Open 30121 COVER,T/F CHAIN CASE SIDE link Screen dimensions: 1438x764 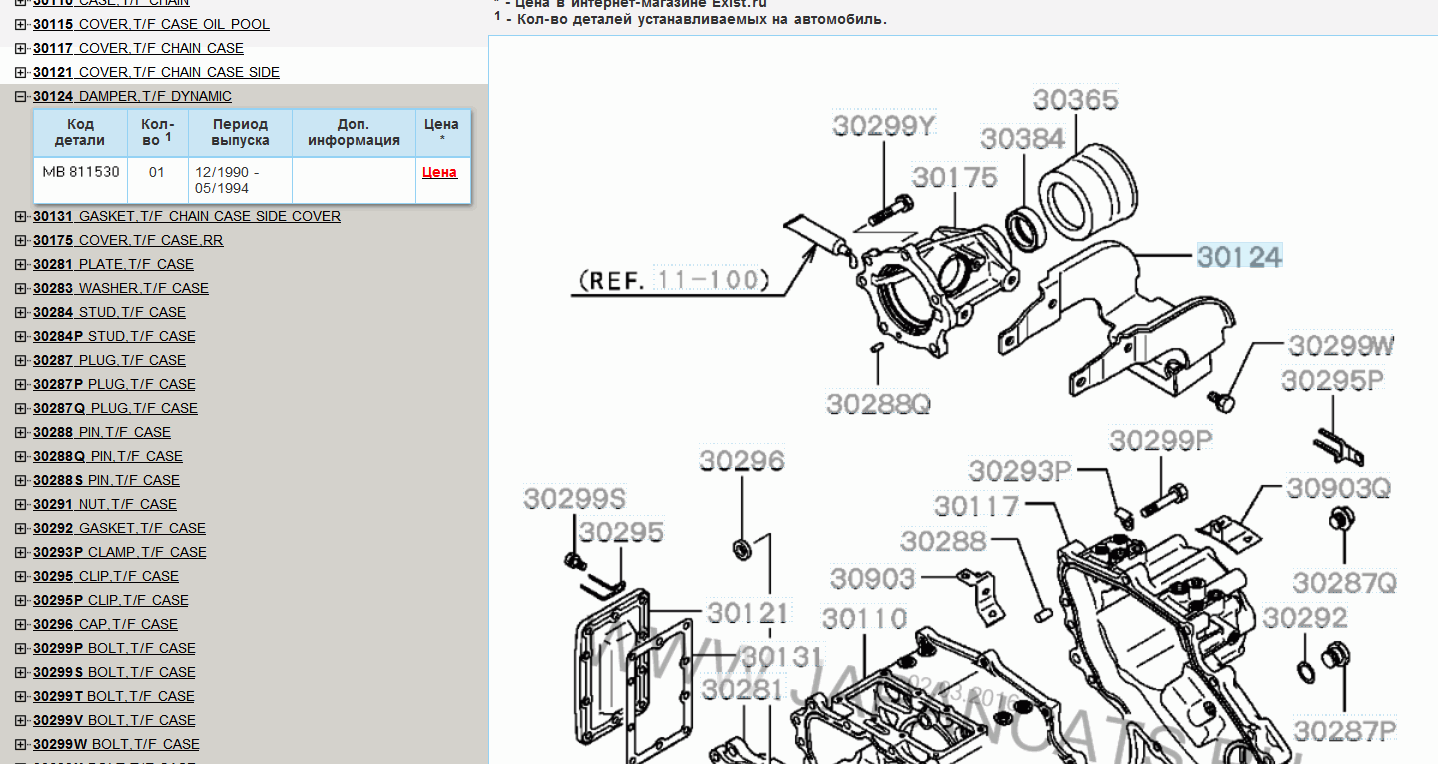click(x=156, y=72)
